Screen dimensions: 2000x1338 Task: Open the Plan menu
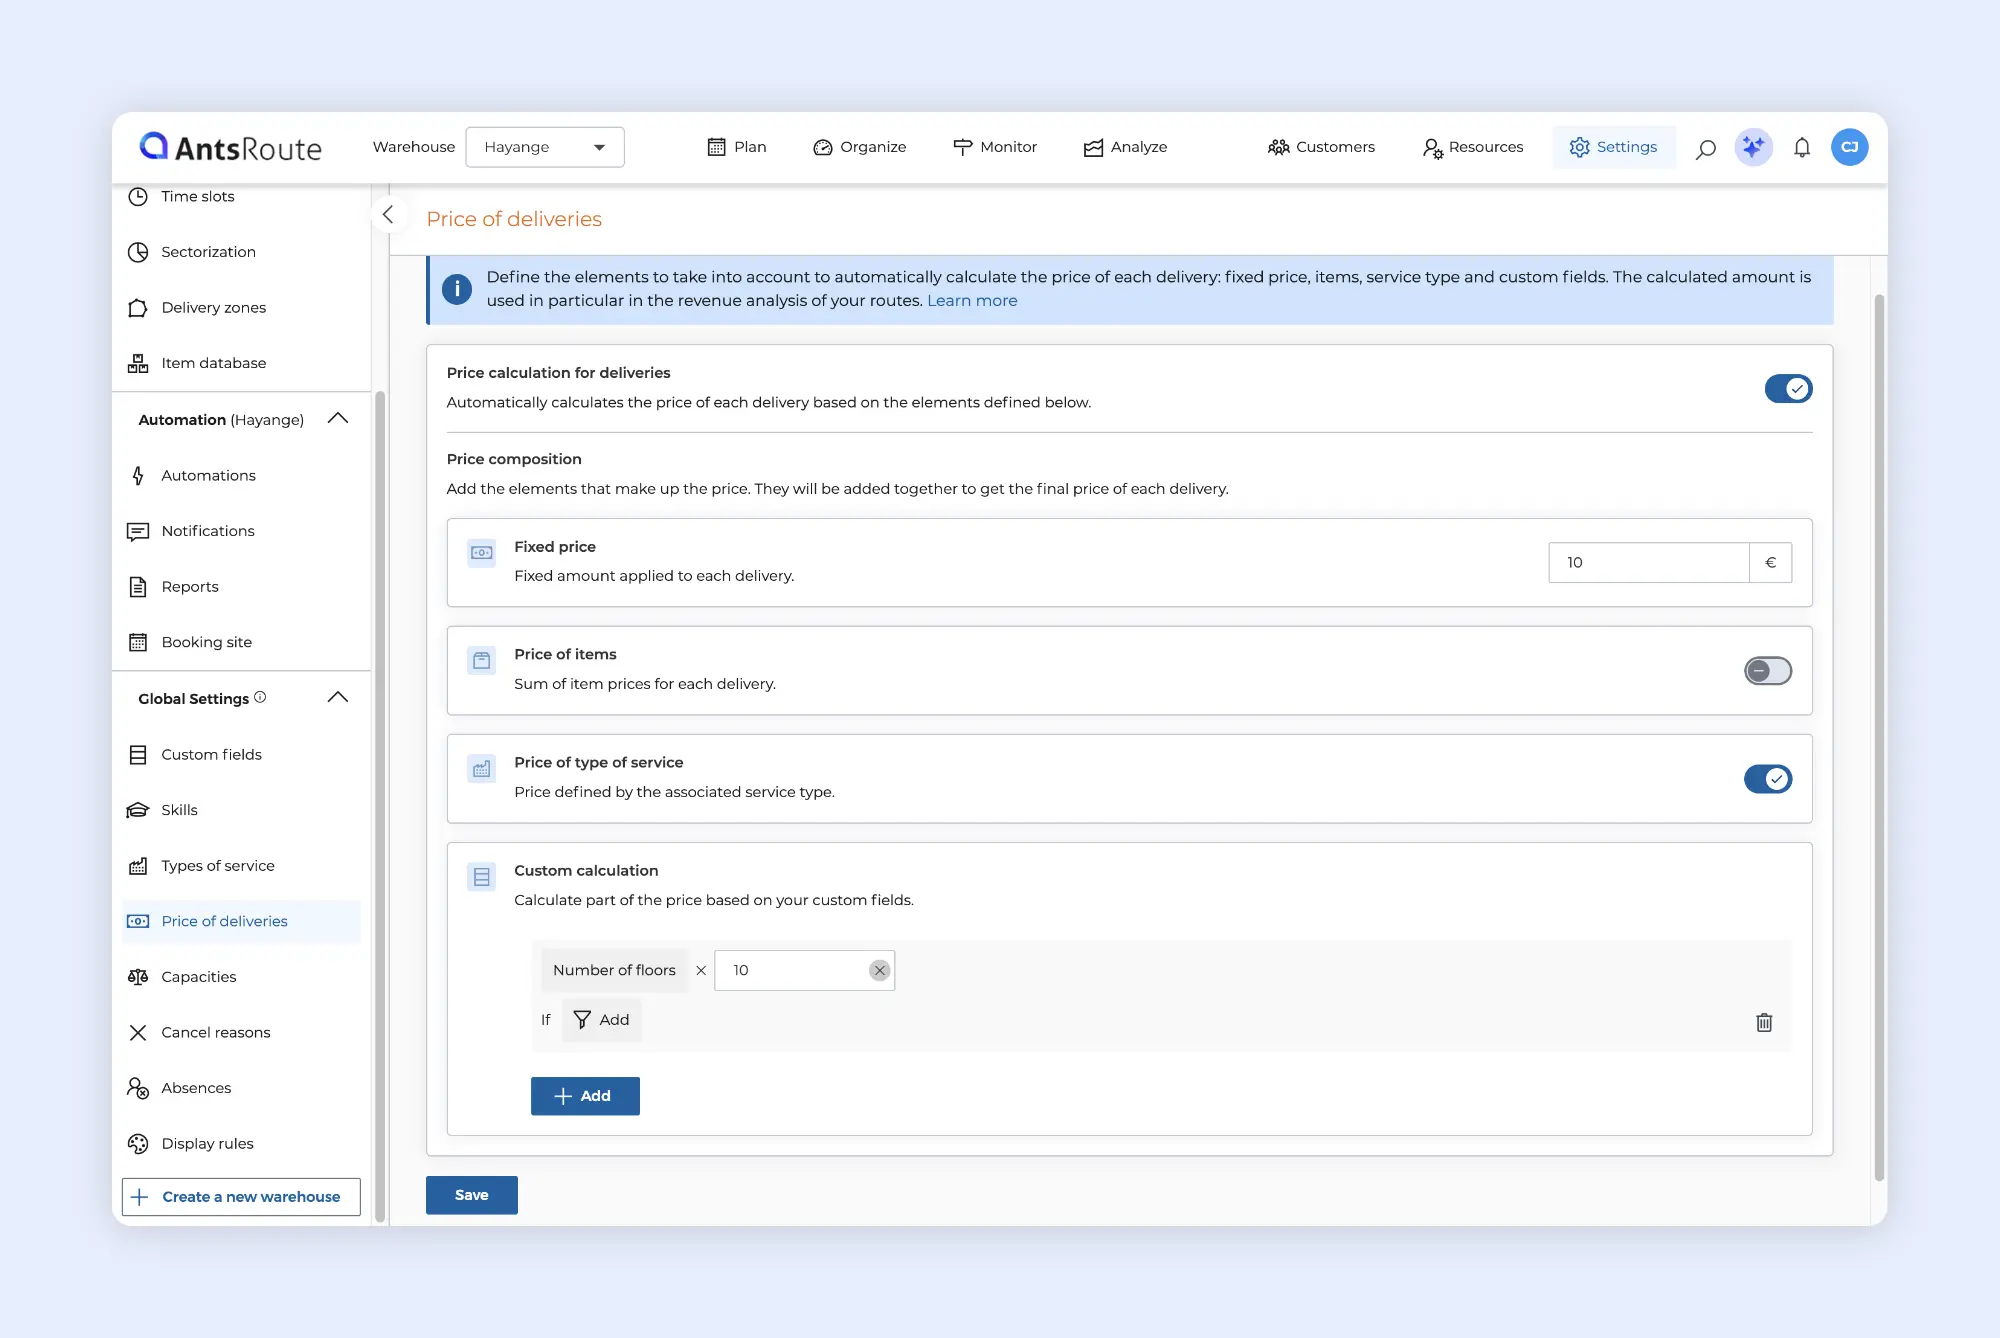(737, 147)
